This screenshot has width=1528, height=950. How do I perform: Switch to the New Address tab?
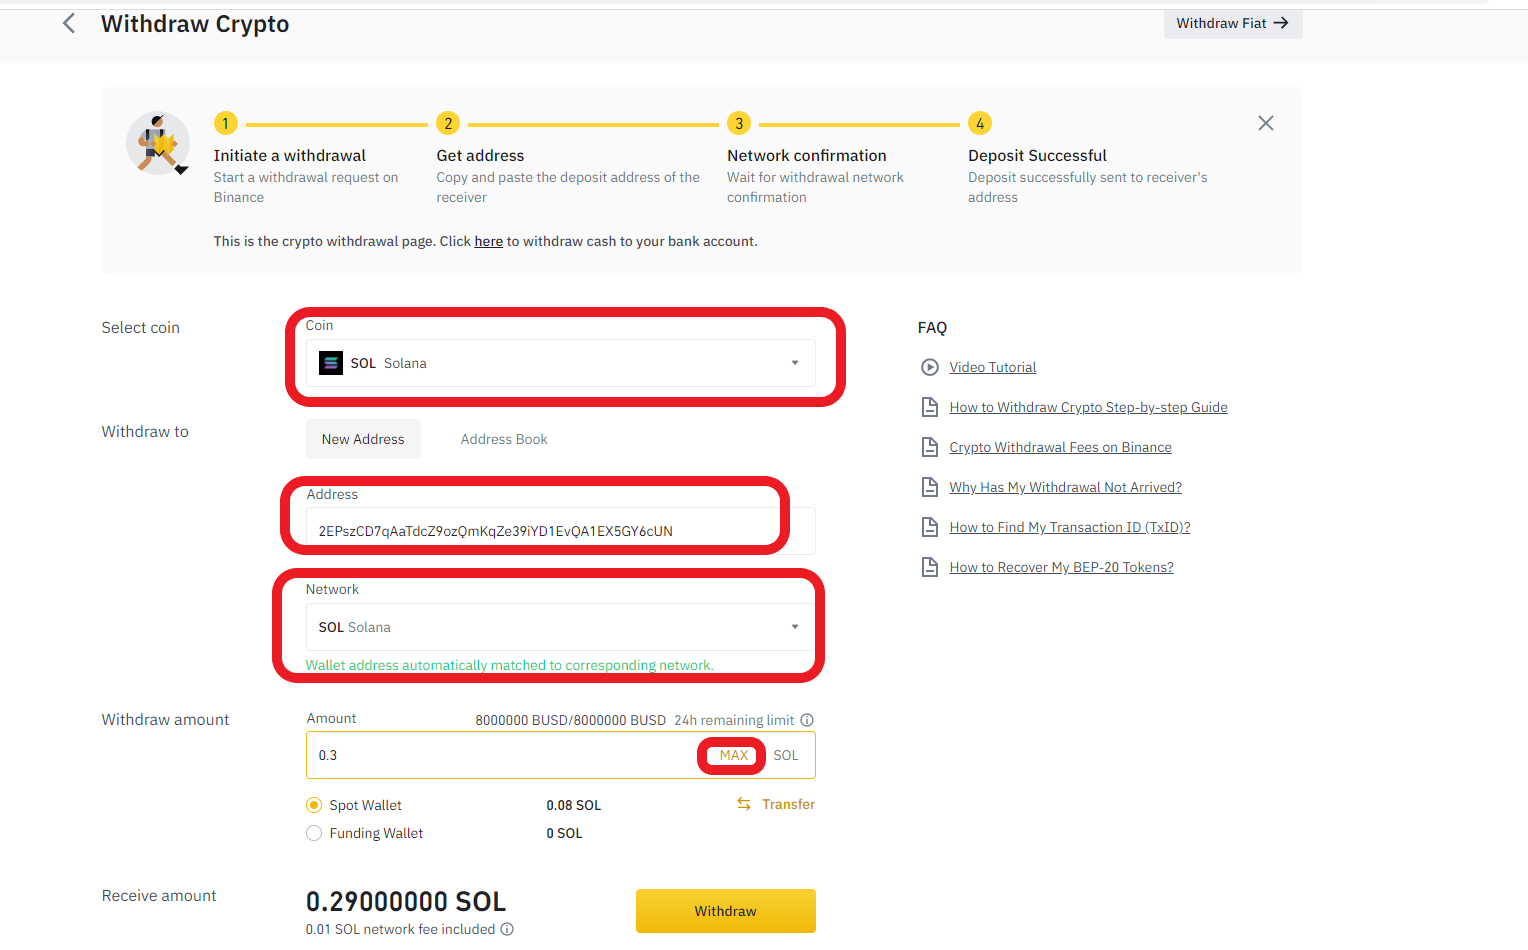point(363,439)
